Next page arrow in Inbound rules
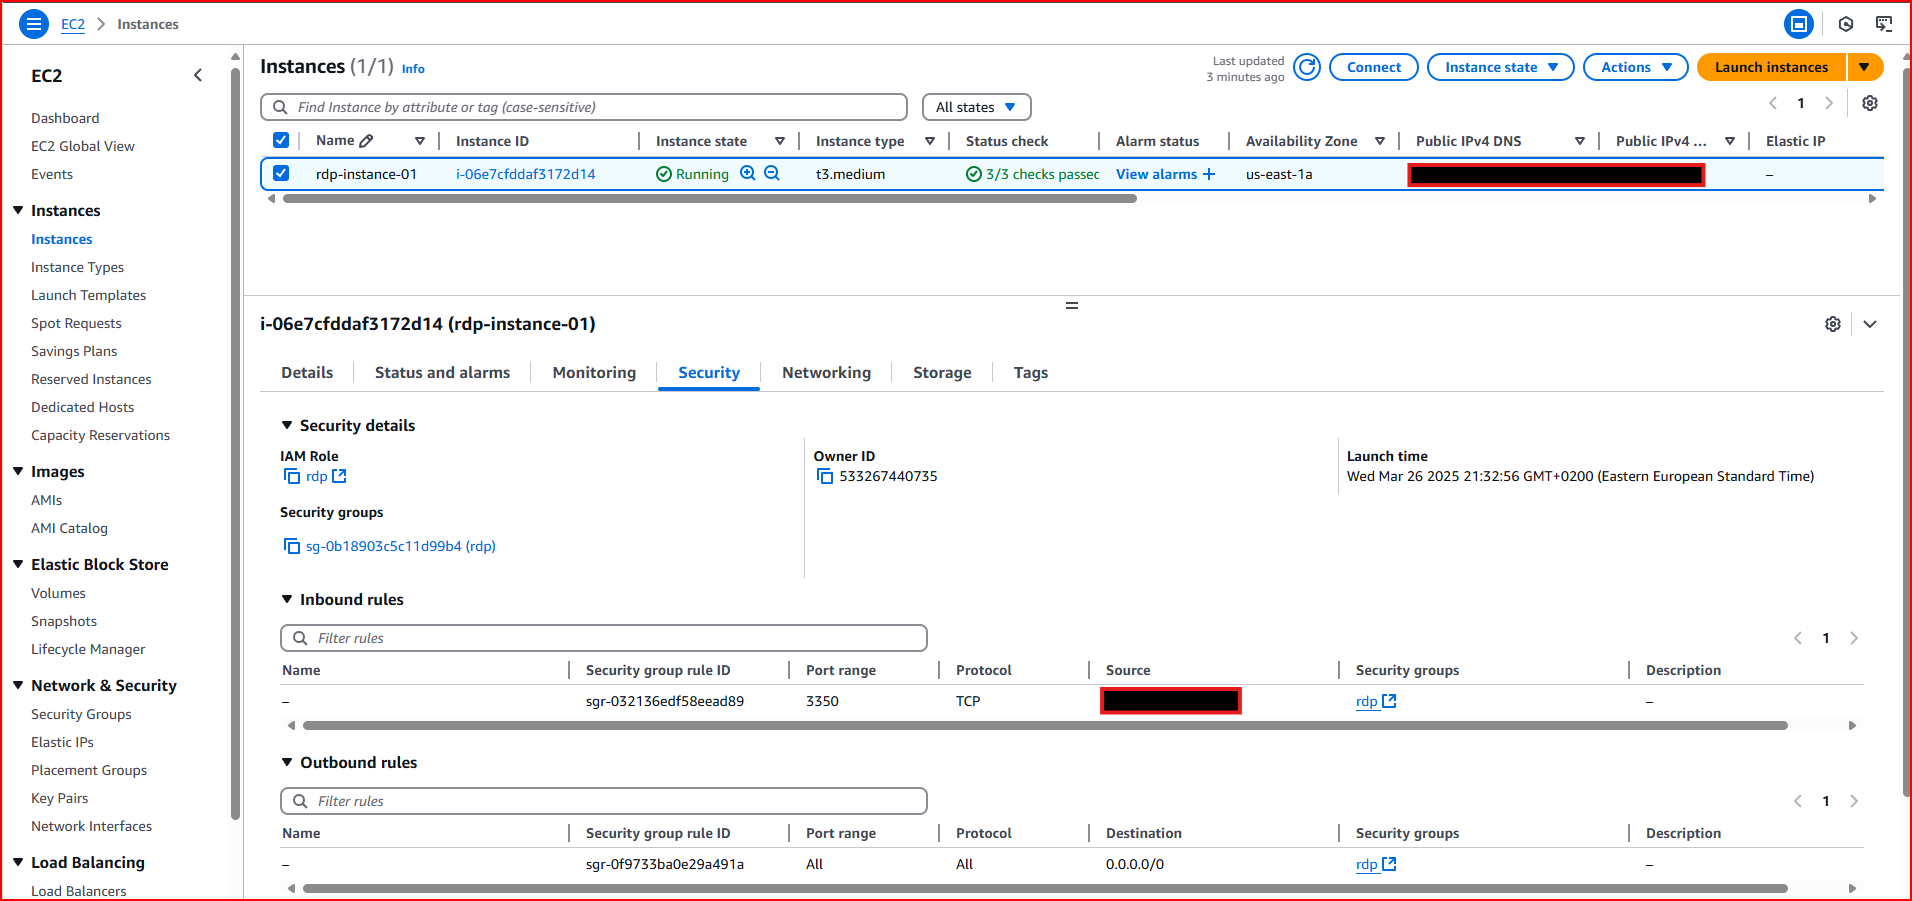1912x901 pixels. (1854, 638)
